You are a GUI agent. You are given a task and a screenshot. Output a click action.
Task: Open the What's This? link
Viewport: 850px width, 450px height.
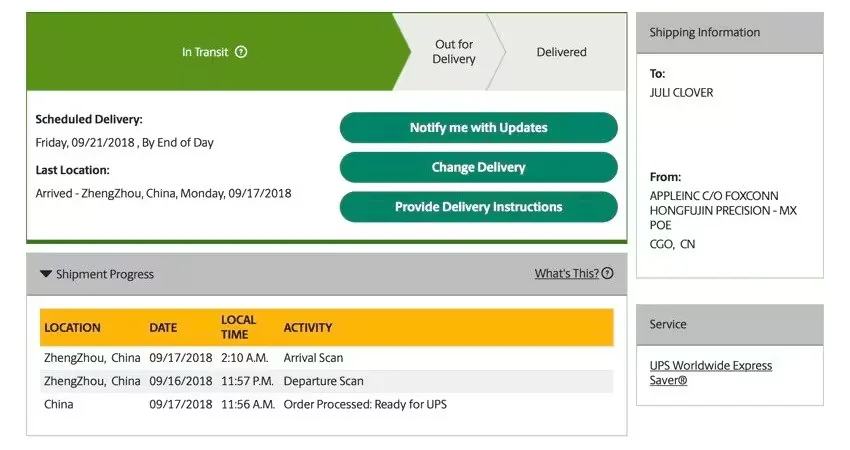[566, 274]
